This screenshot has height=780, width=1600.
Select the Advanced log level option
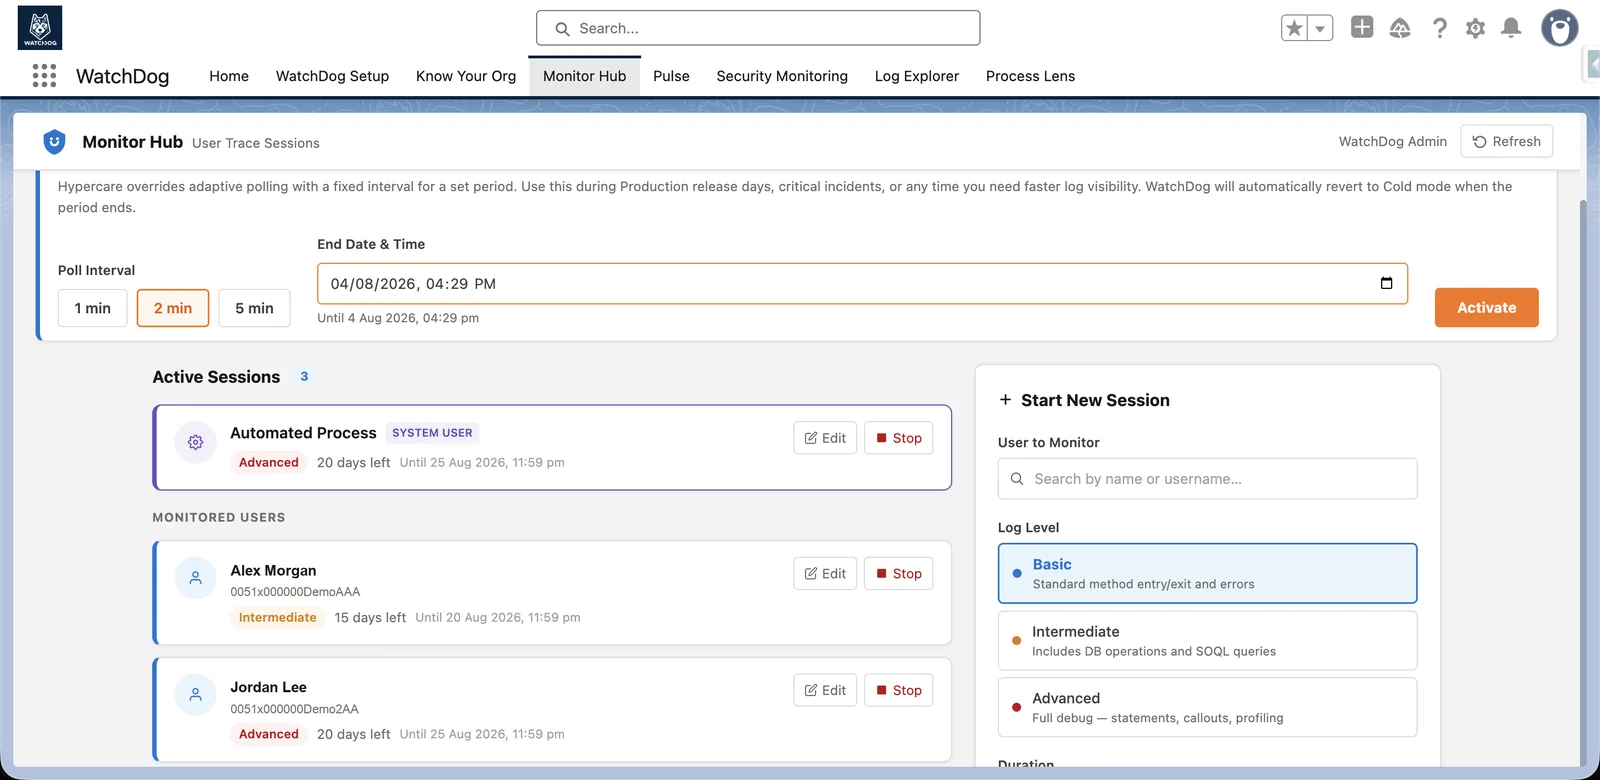tap(1207, 707)
